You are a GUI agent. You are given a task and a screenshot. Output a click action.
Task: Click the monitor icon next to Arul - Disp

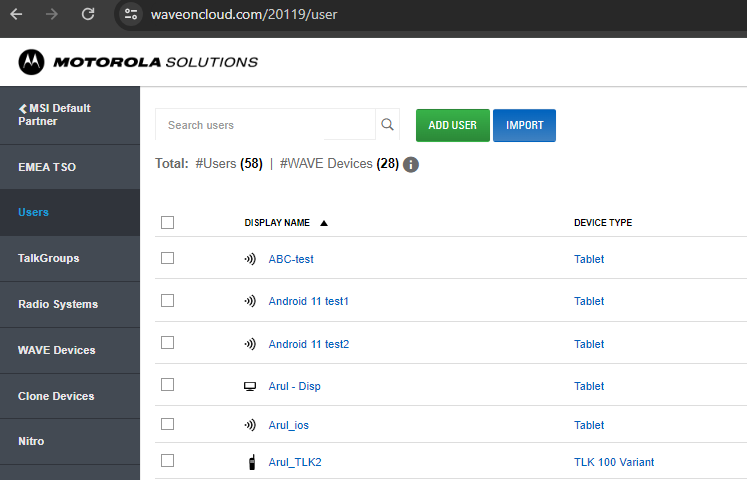tap(250, 386)
